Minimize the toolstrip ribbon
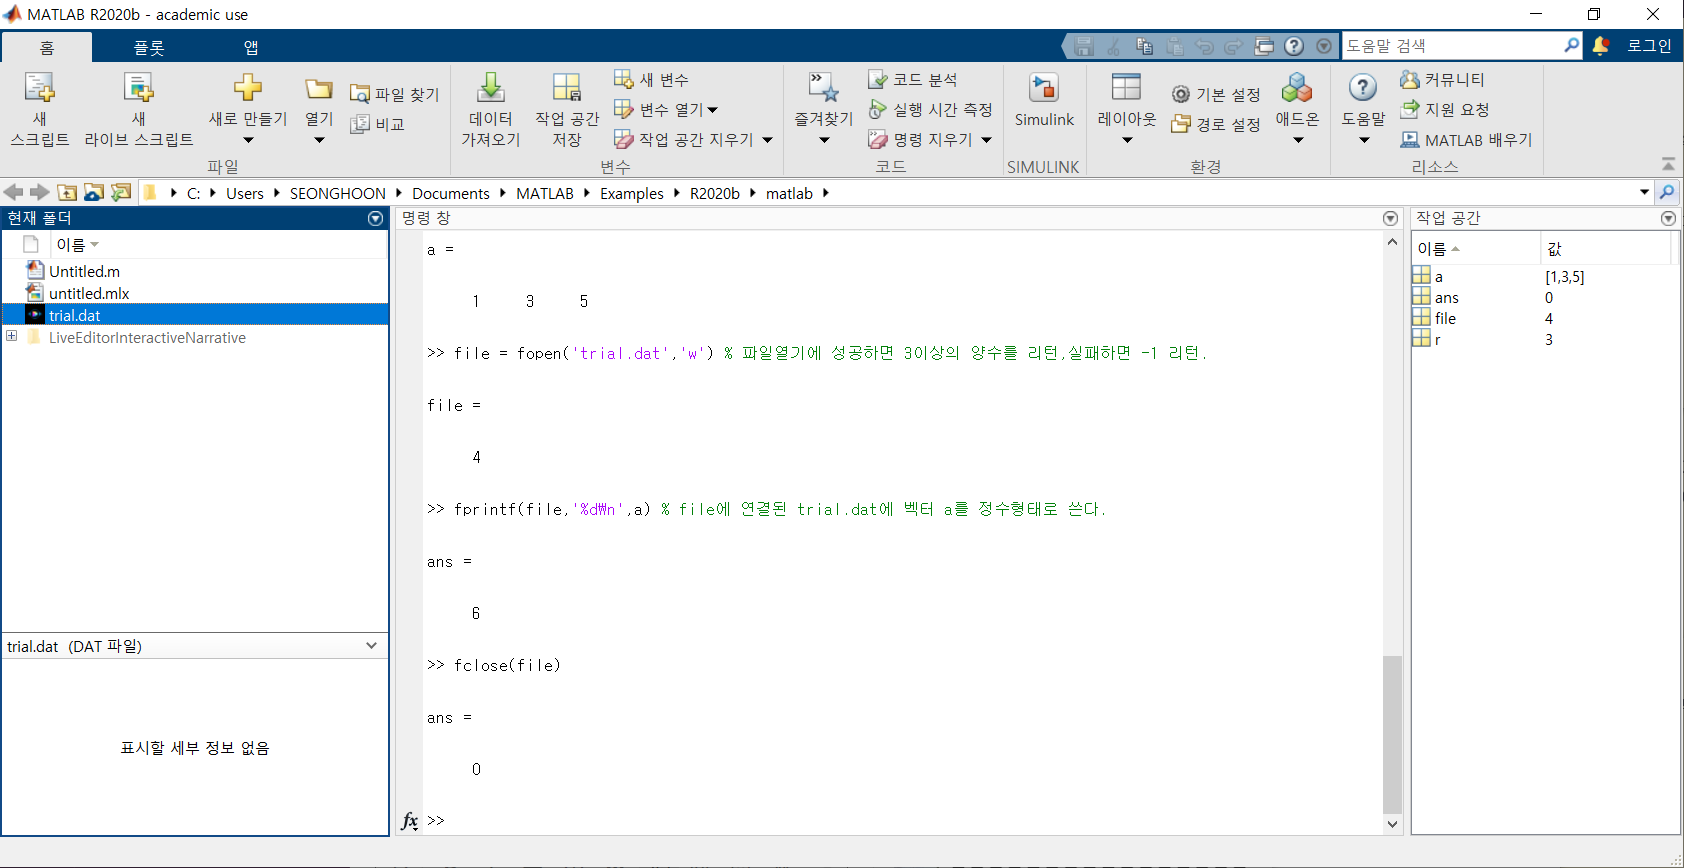The image size is (1684, 868). 1668,163
